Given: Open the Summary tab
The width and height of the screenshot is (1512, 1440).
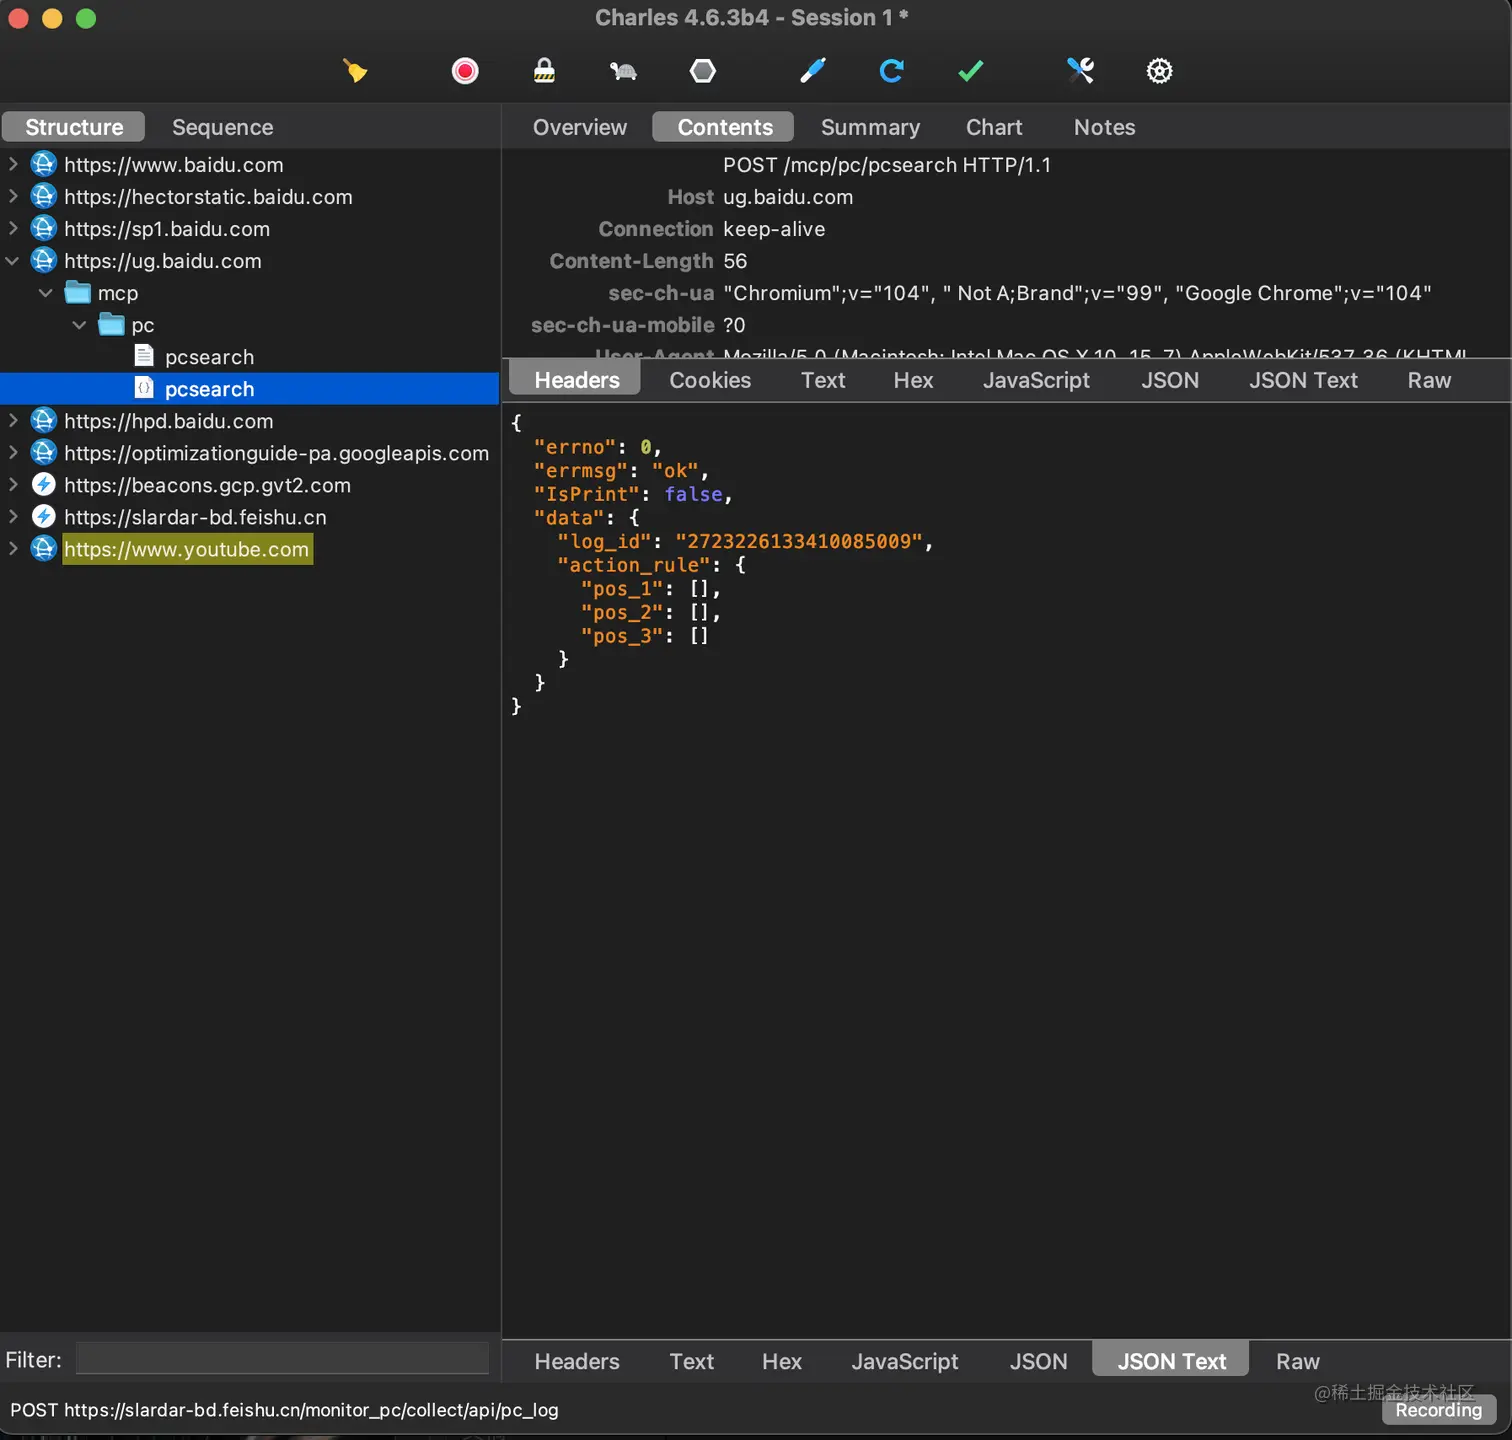Looking at the screenshot, I should [x=870, y=127].
